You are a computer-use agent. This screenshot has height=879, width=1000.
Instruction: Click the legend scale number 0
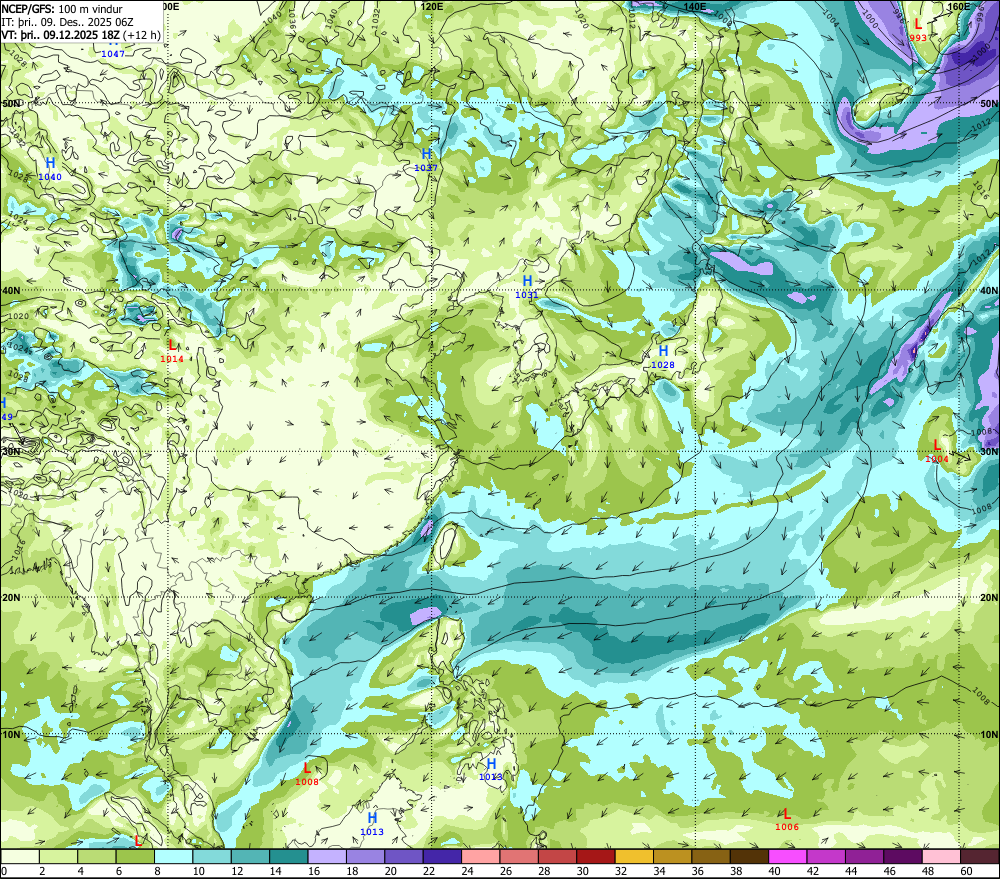[4, 871]
